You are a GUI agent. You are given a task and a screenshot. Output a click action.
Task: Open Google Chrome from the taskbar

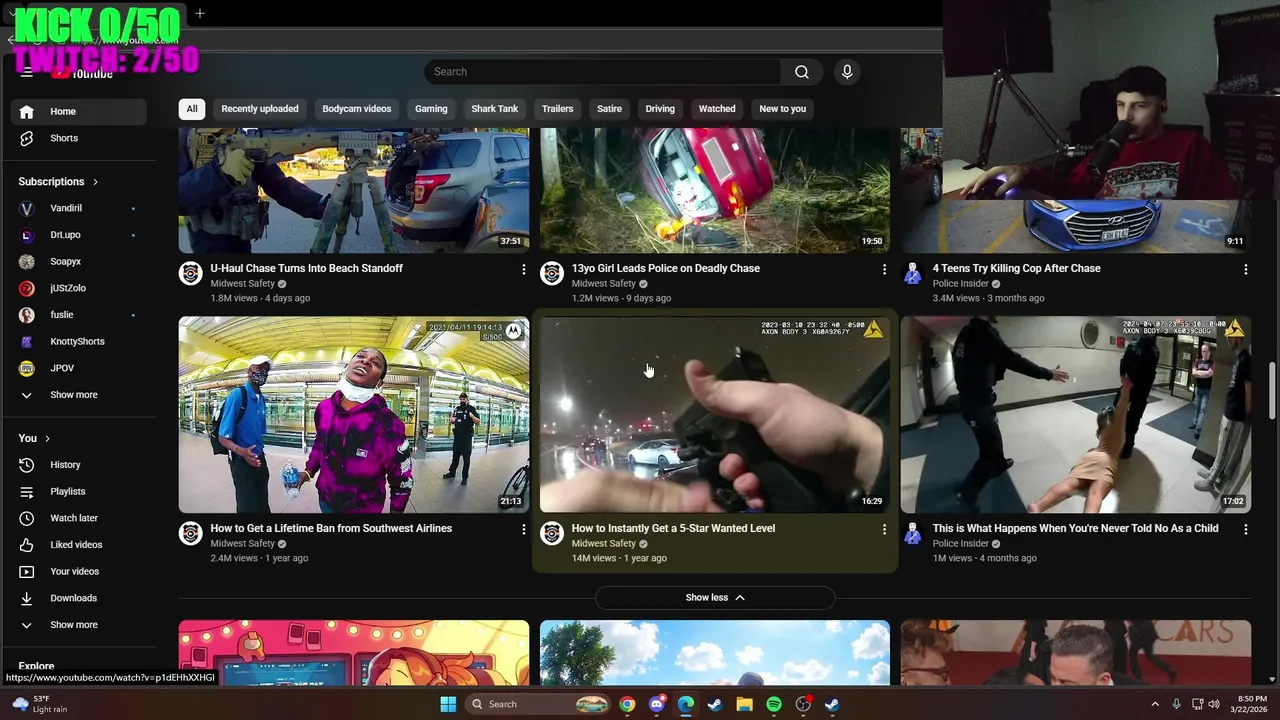(627, 704)
